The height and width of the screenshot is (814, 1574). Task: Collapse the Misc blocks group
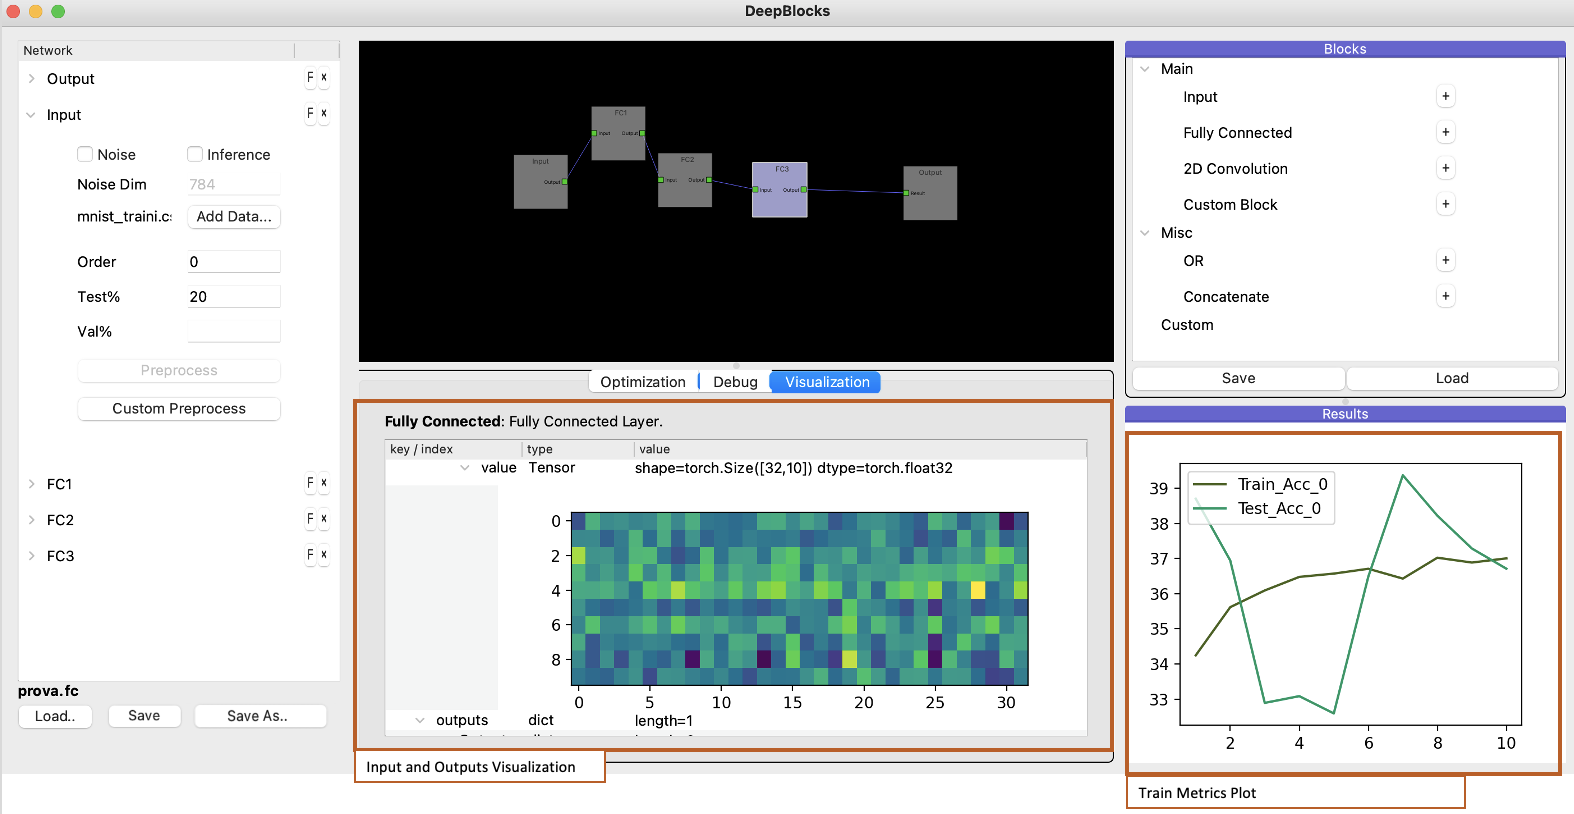[x=1145, y=233]
